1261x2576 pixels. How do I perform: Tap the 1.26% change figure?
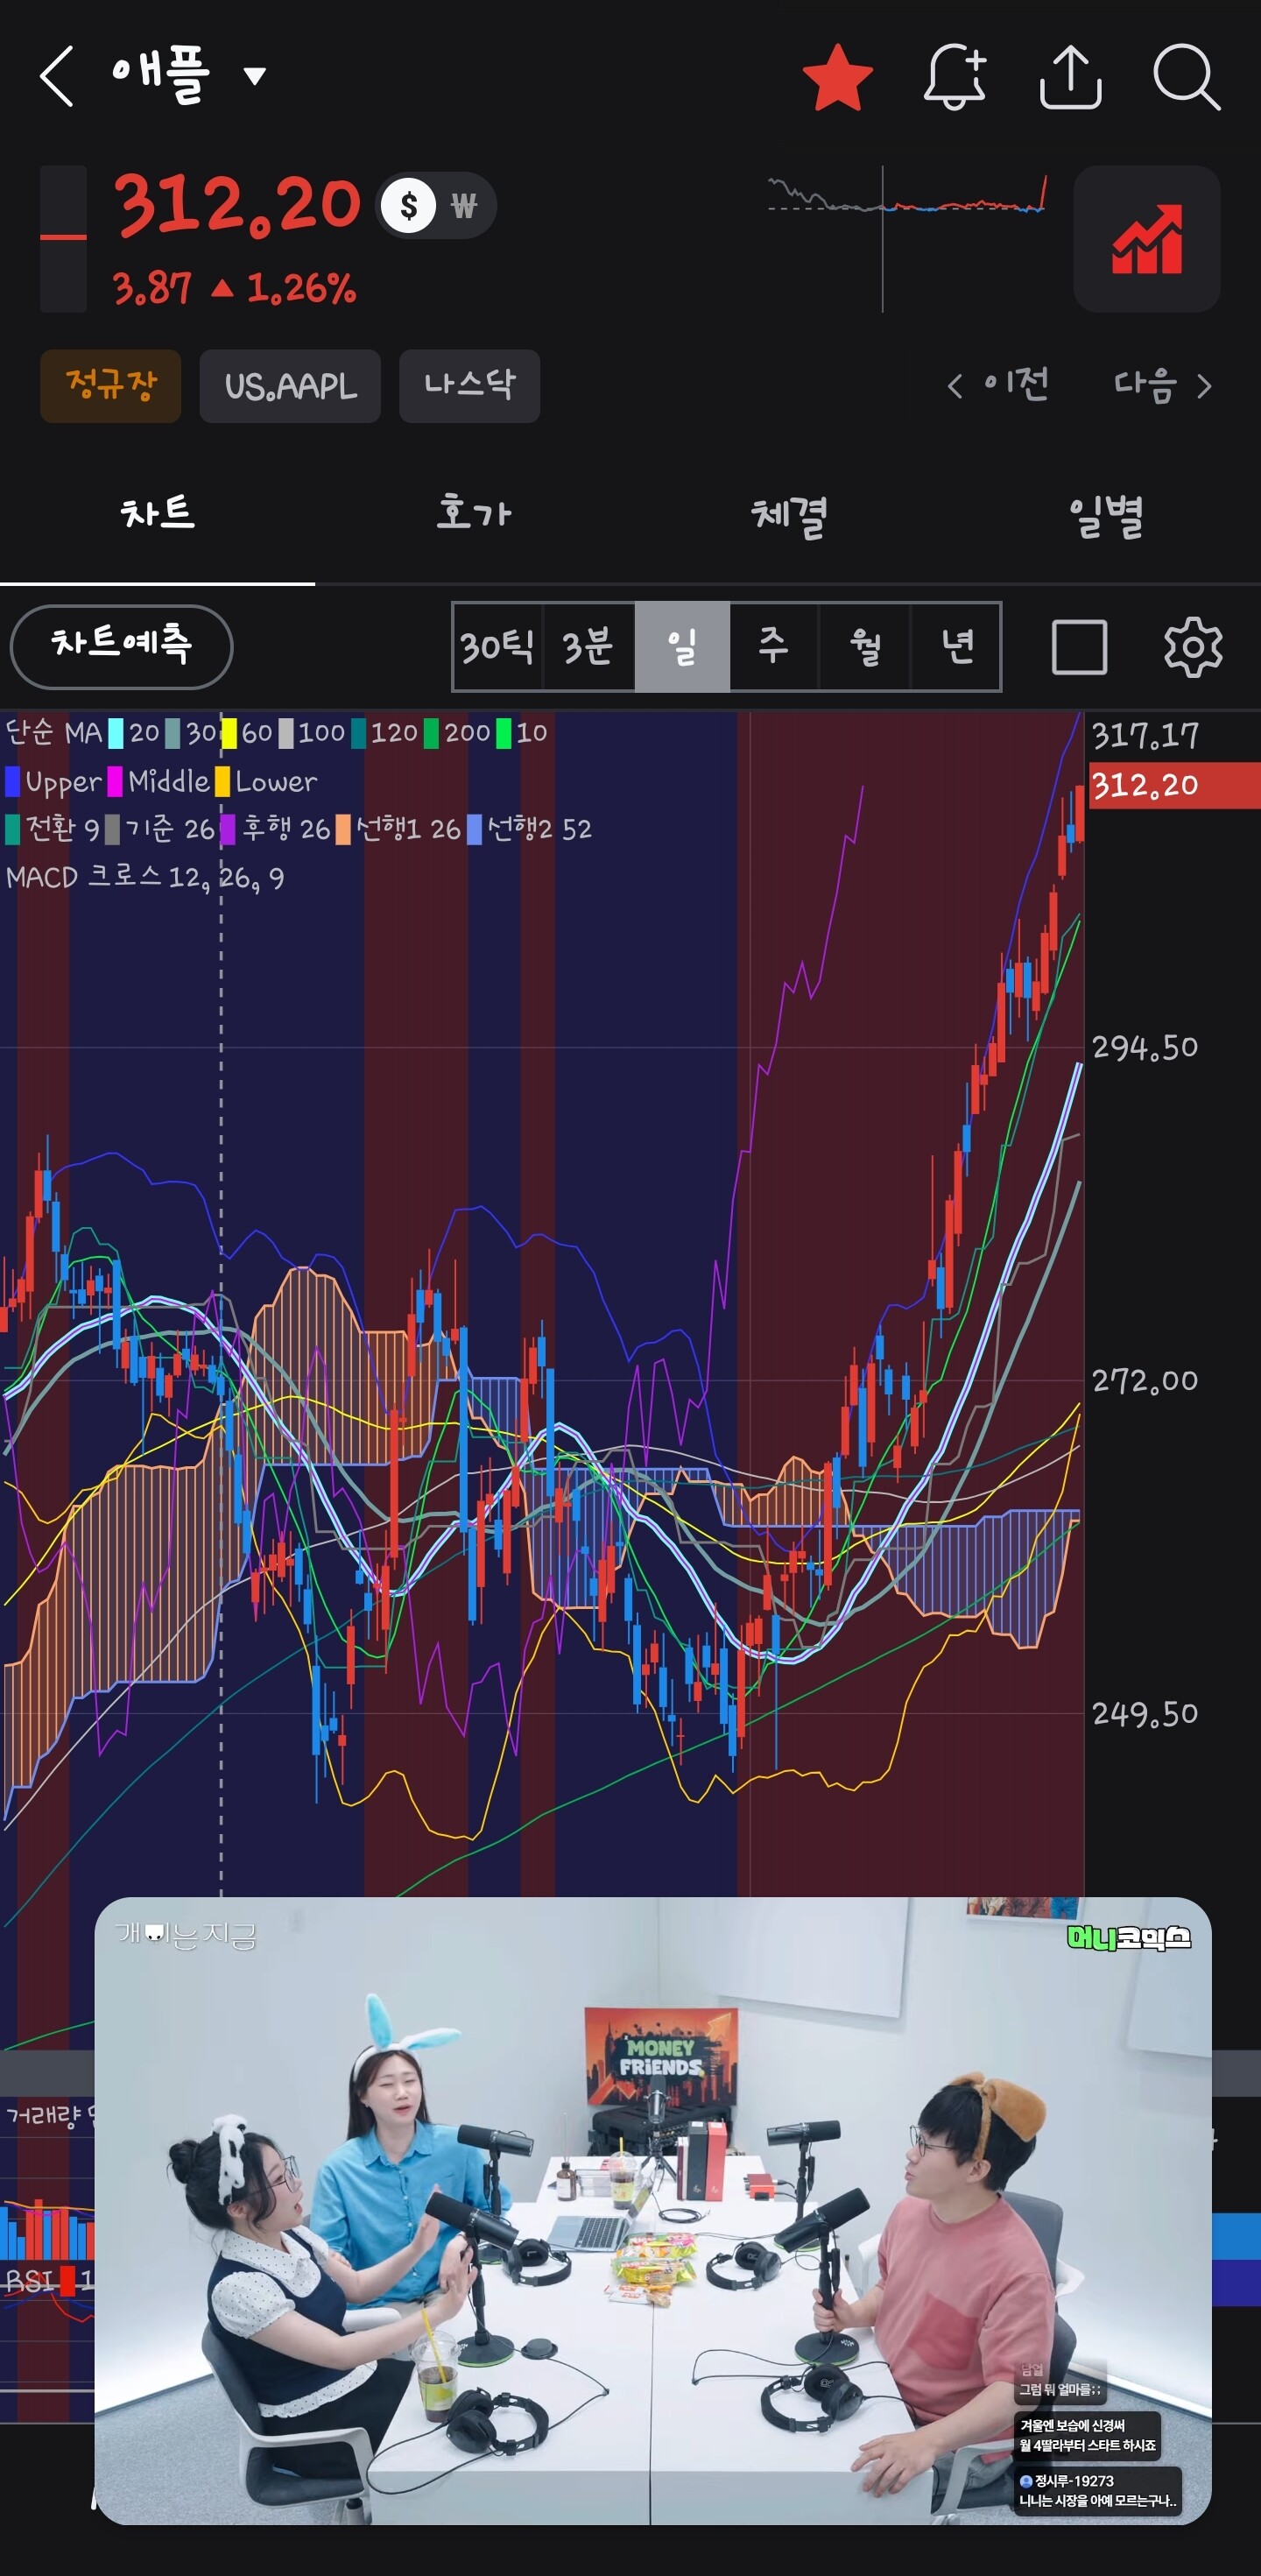pyautogui.click(x=301, y=289)
